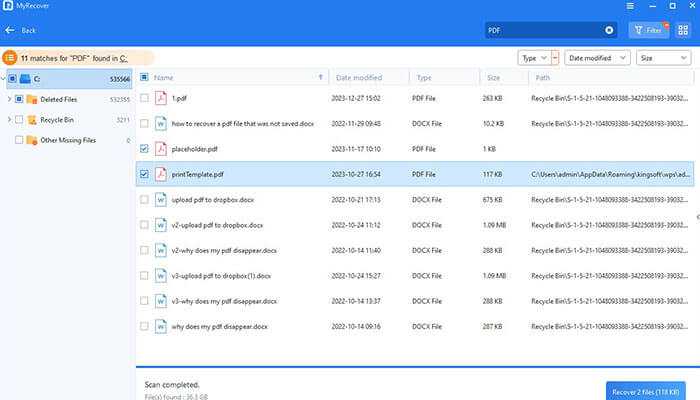Click the Back arrow icon
Screen dimensions: 700x400
click(10, 31)
